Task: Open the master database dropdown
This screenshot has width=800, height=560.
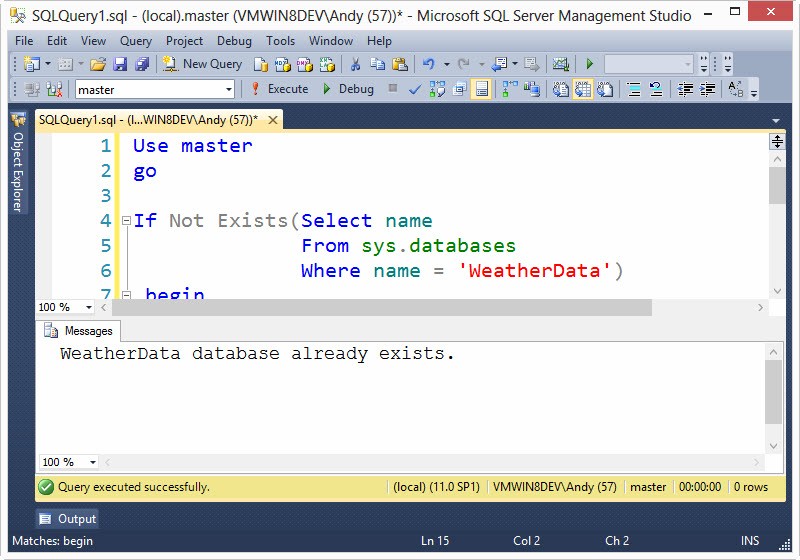Action: [x=229, y=89]
